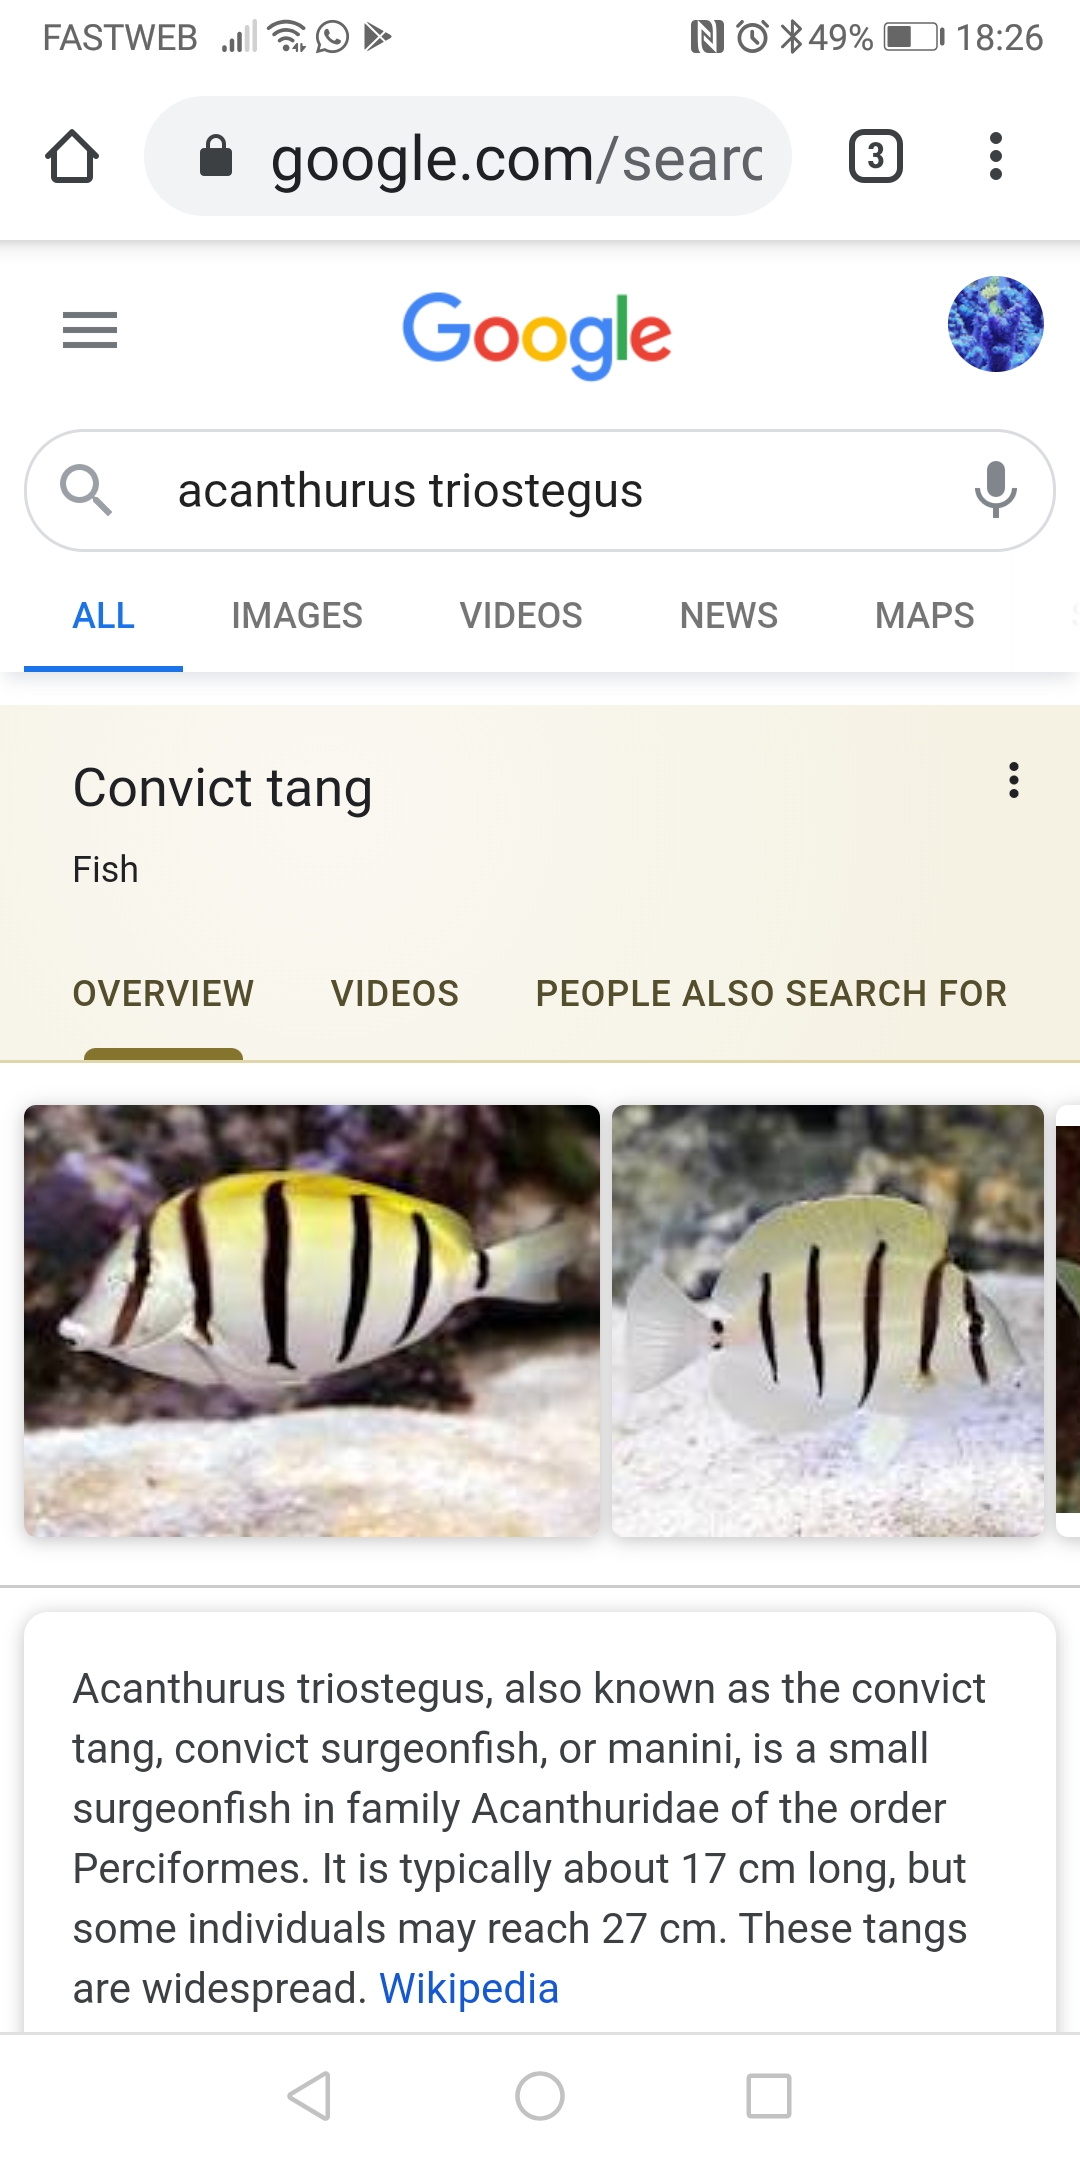Tap the Android back navigation button
Viewport: 1080px width, 2160px height.
point(310,2096)
